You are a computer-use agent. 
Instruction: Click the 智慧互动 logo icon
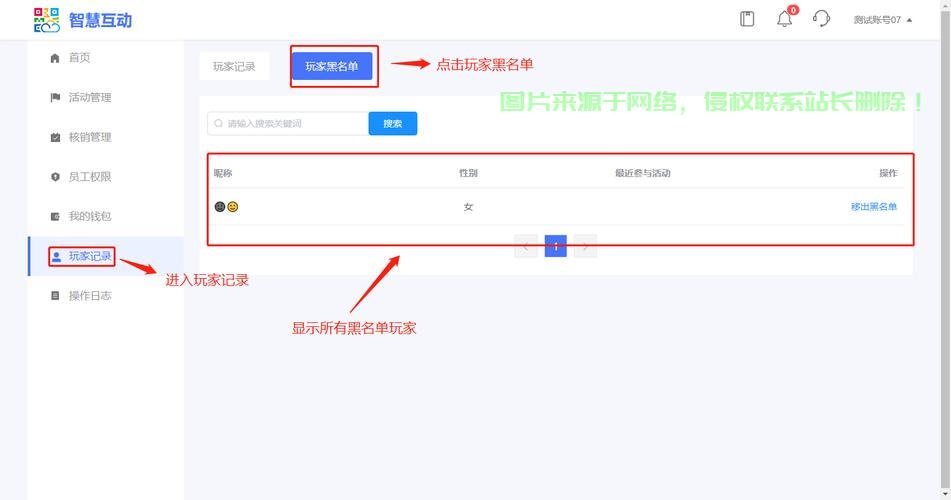(x=47, y=20)
